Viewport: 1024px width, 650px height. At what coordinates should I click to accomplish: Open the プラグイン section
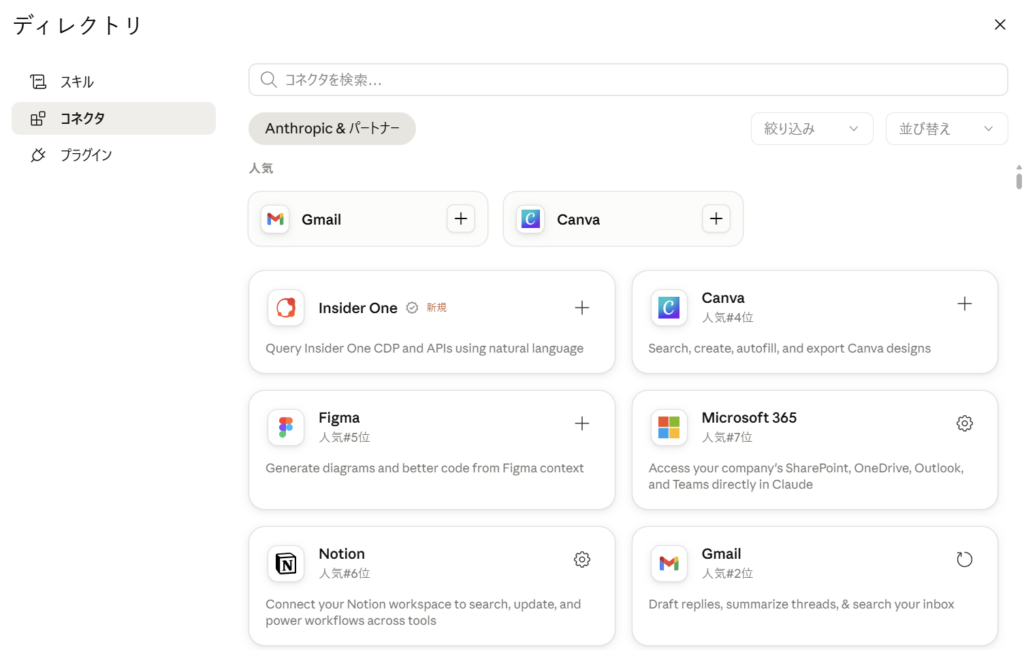114,155
